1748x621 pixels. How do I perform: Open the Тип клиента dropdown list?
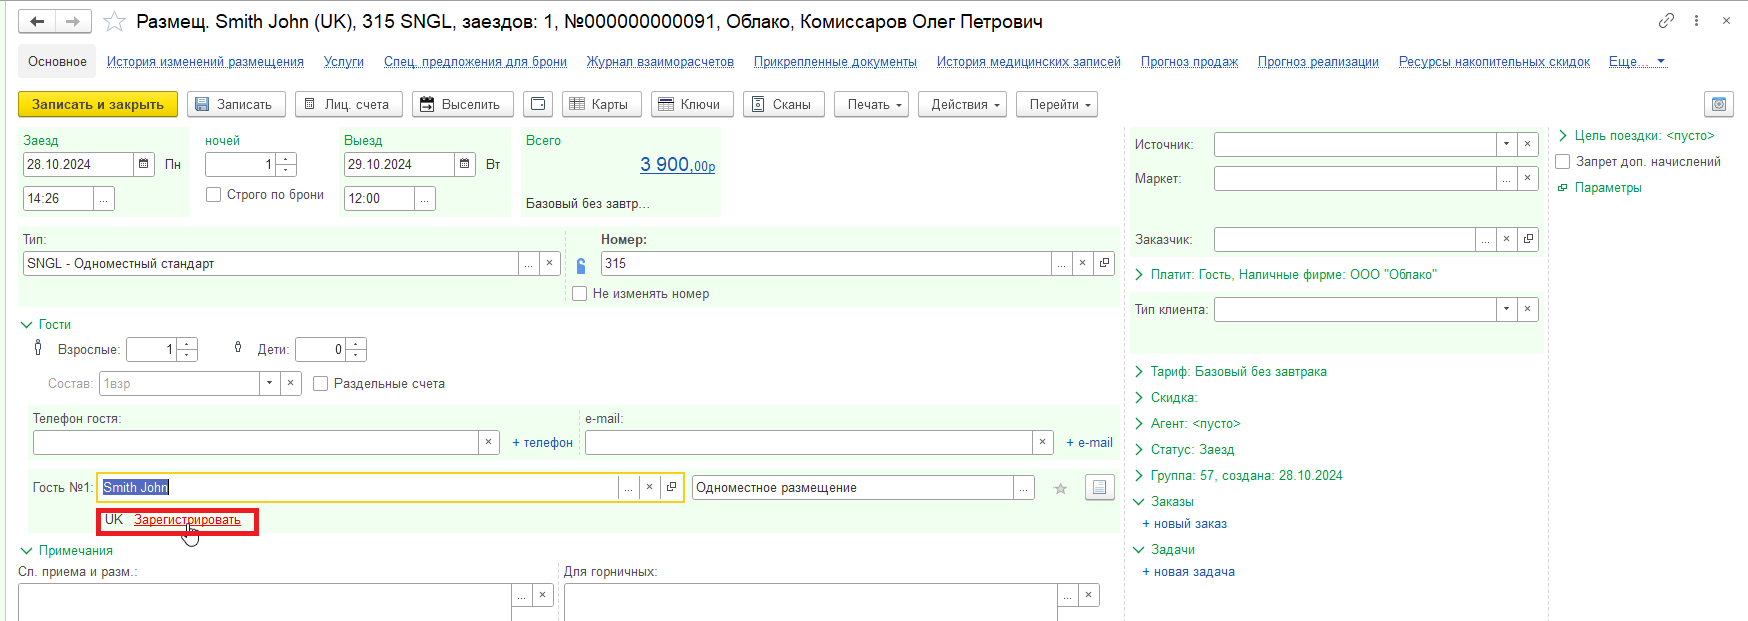tap(1506, 309)
